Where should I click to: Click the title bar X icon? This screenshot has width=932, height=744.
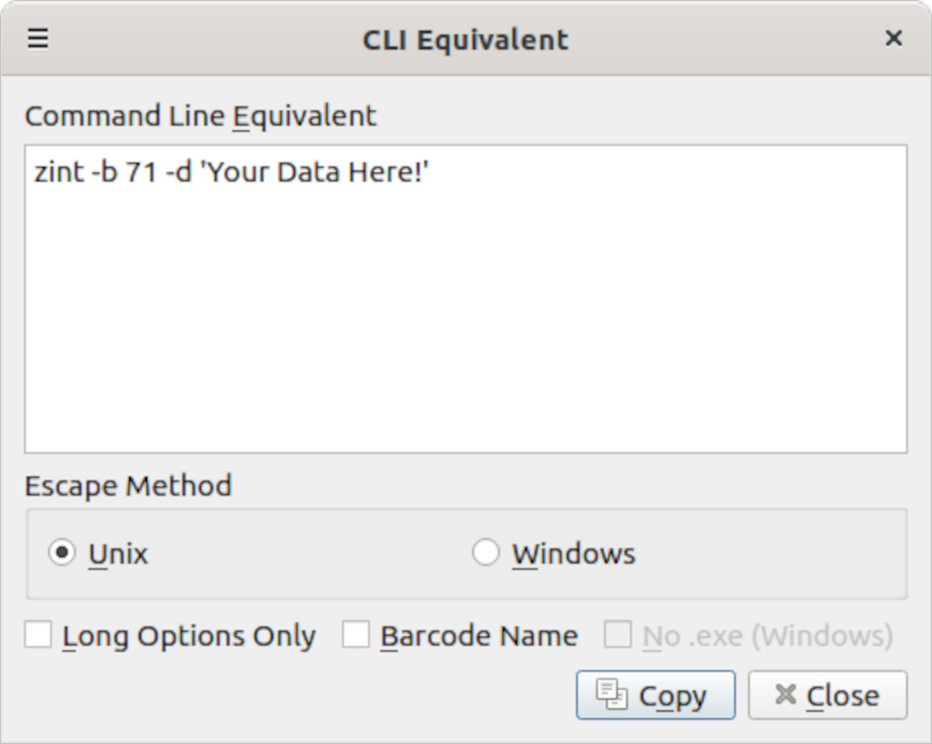893,39
